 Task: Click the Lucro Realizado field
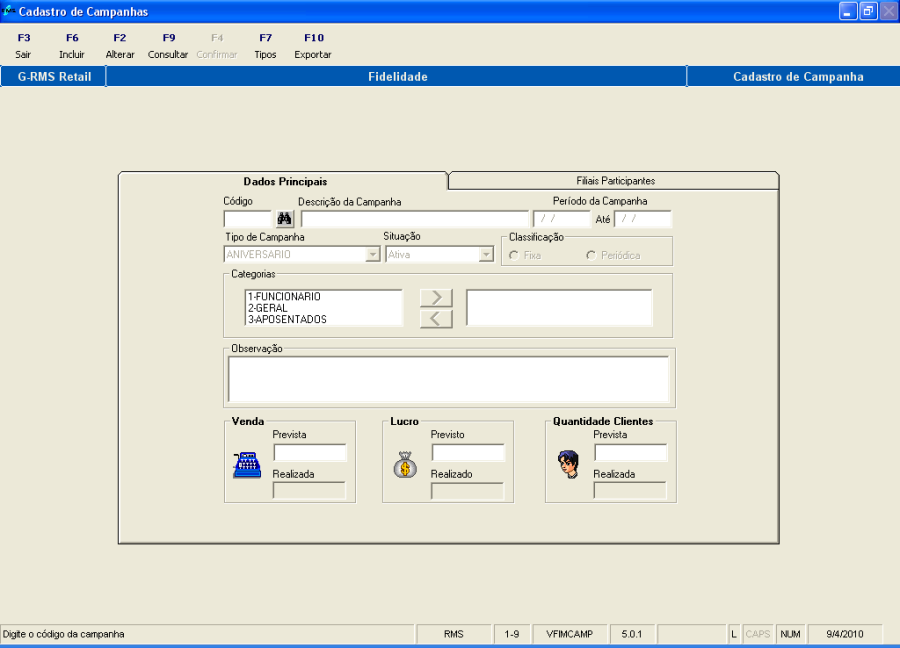tap(467, 491)
